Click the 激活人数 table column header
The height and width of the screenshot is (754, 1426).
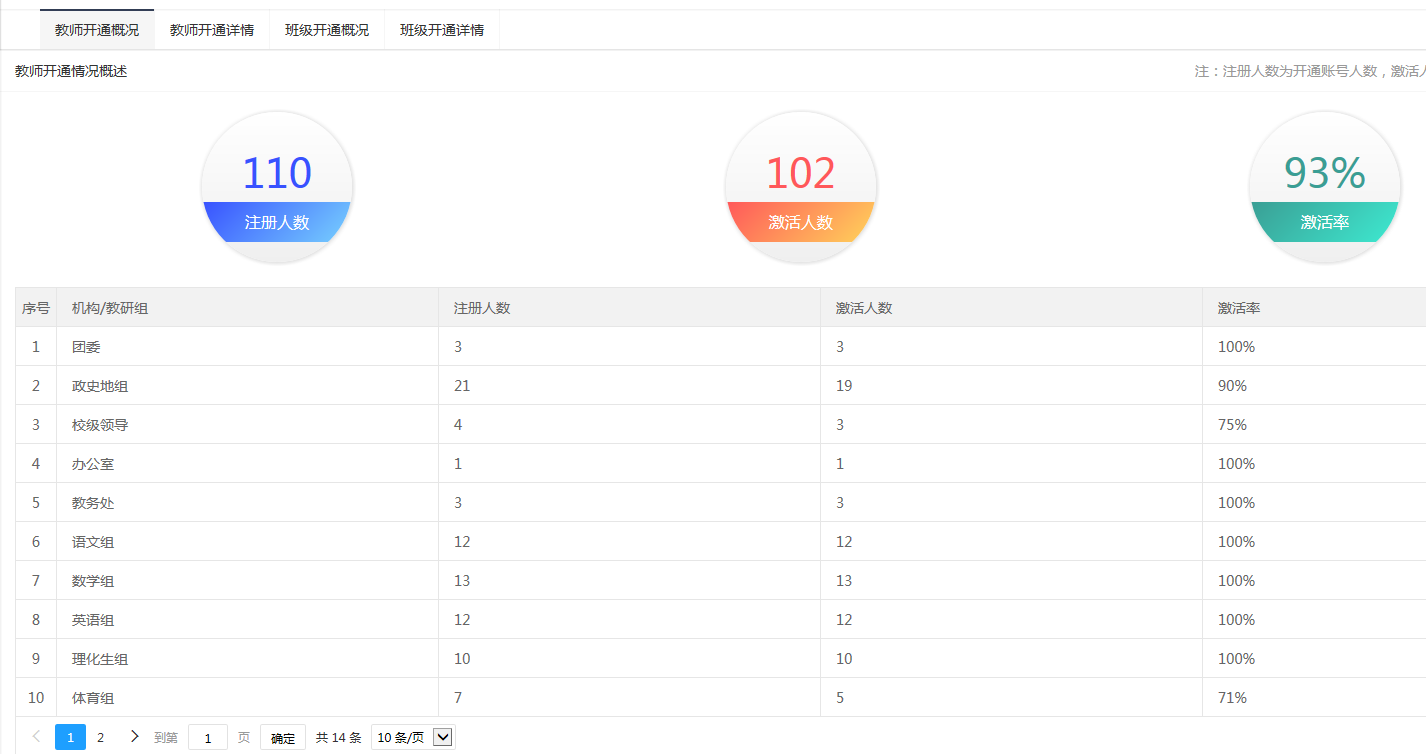(x=864, y=308)
